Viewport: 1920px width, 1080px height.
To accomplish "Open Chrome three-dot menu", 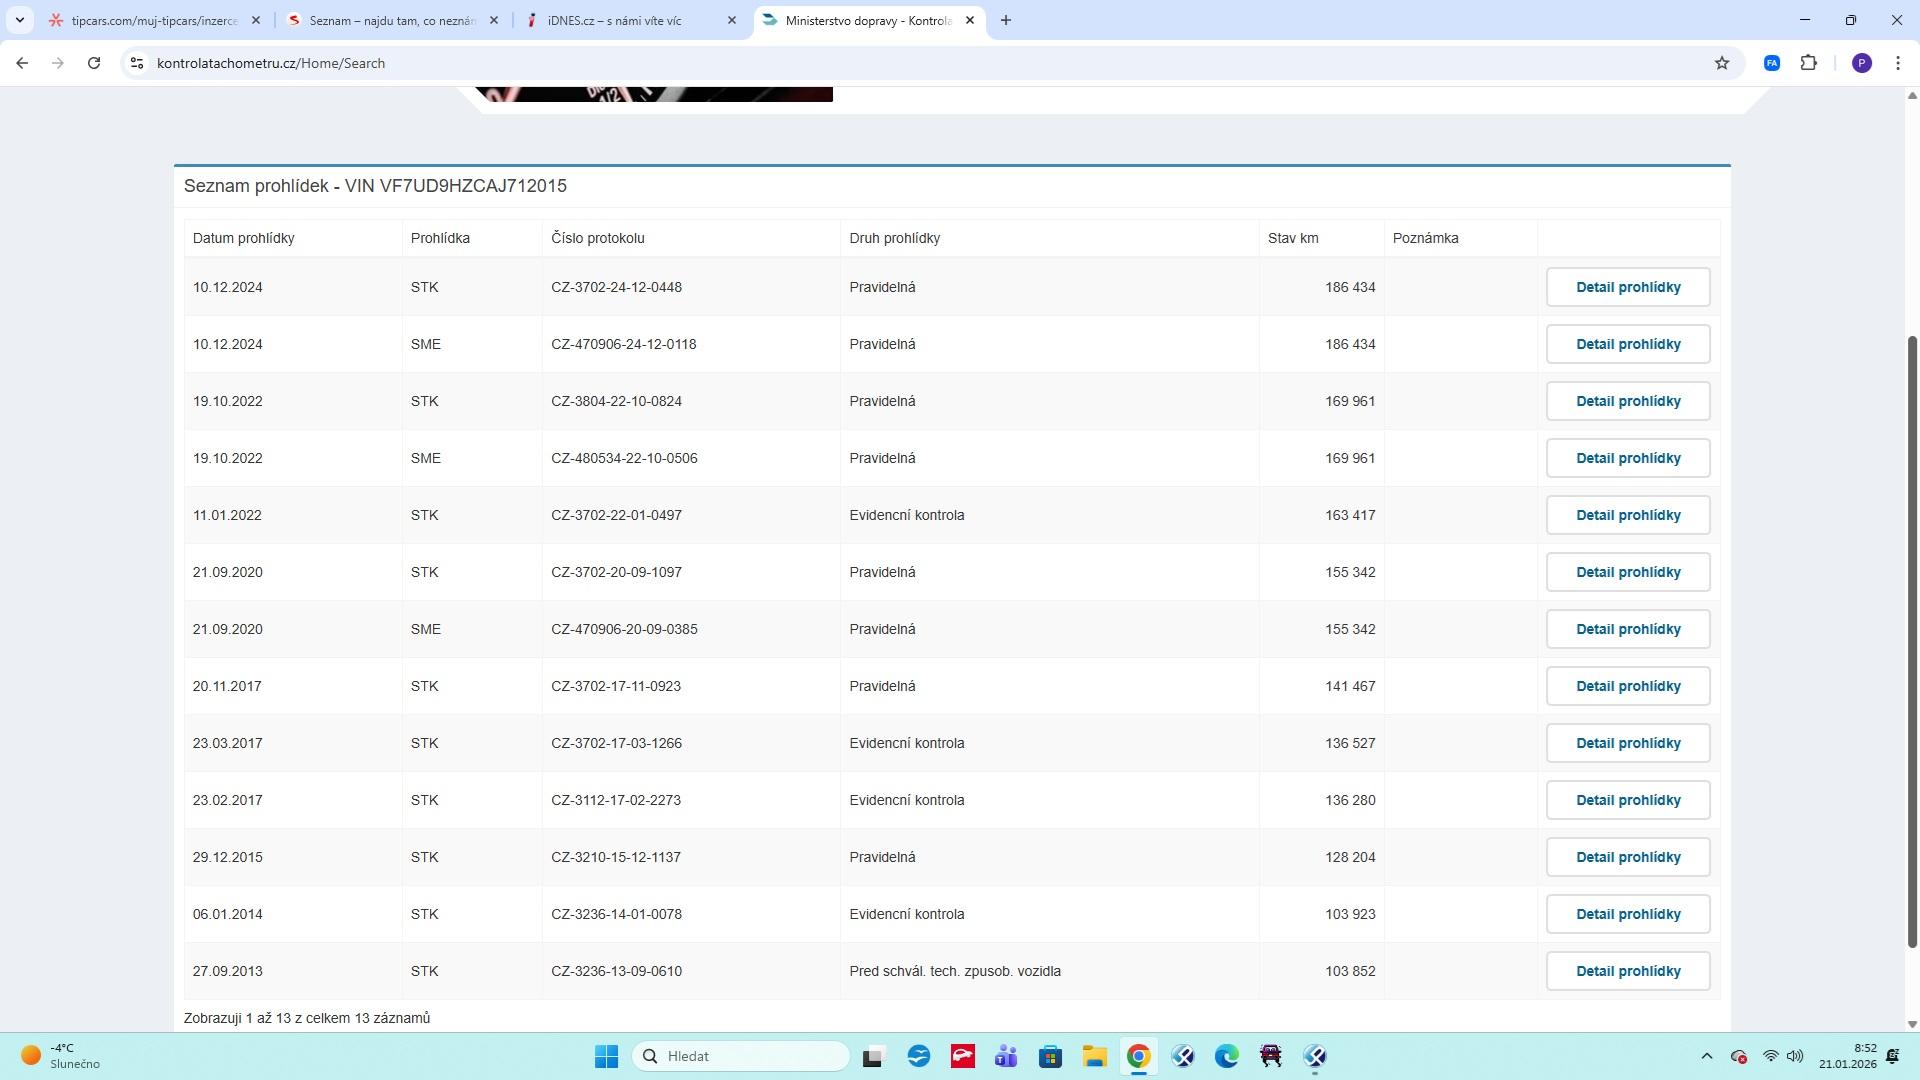I will pyautogui.click(x=1897, y=63).
